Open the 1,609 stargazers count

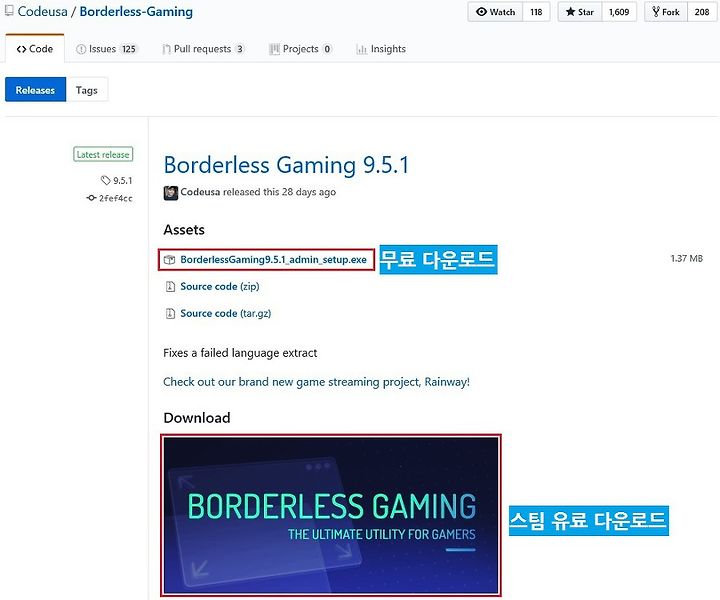(x=619, y=12)
